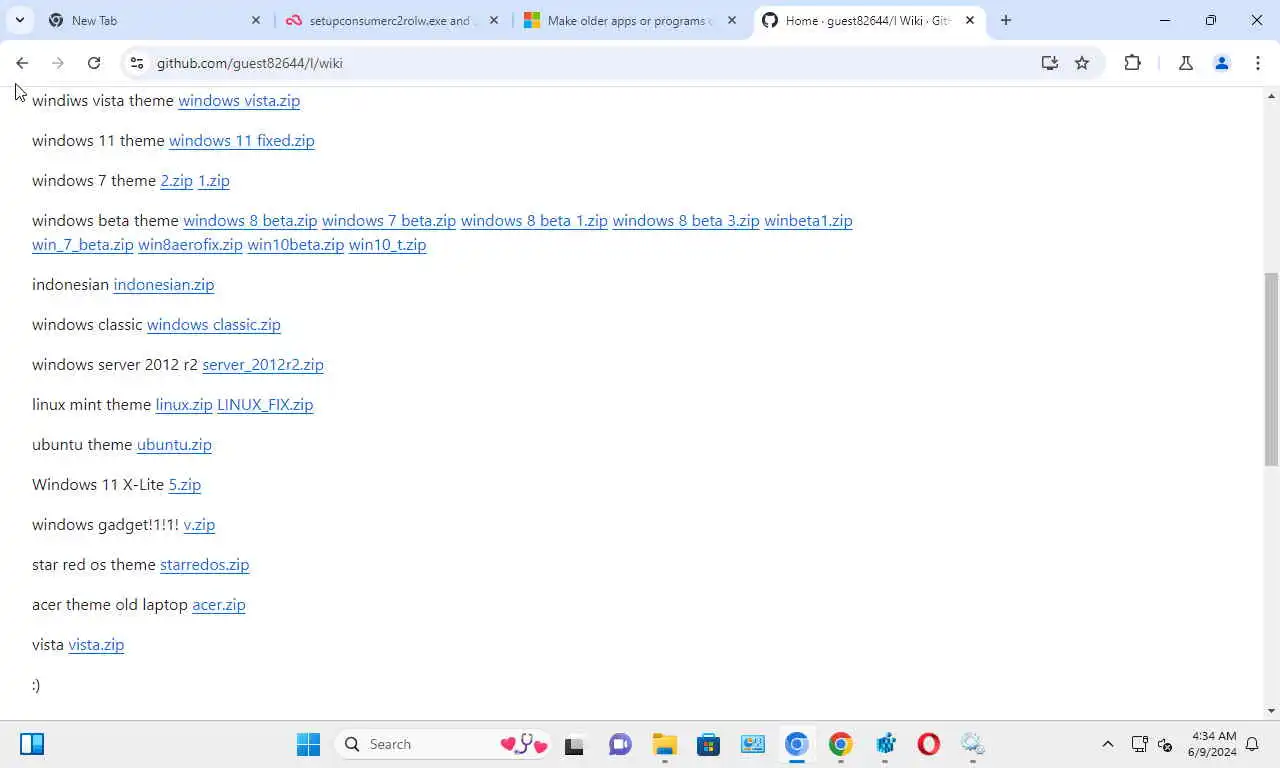Screen dimensions: 1280x768
Task: Install app icon in address bar
Action: click(x=1049, y=63)
